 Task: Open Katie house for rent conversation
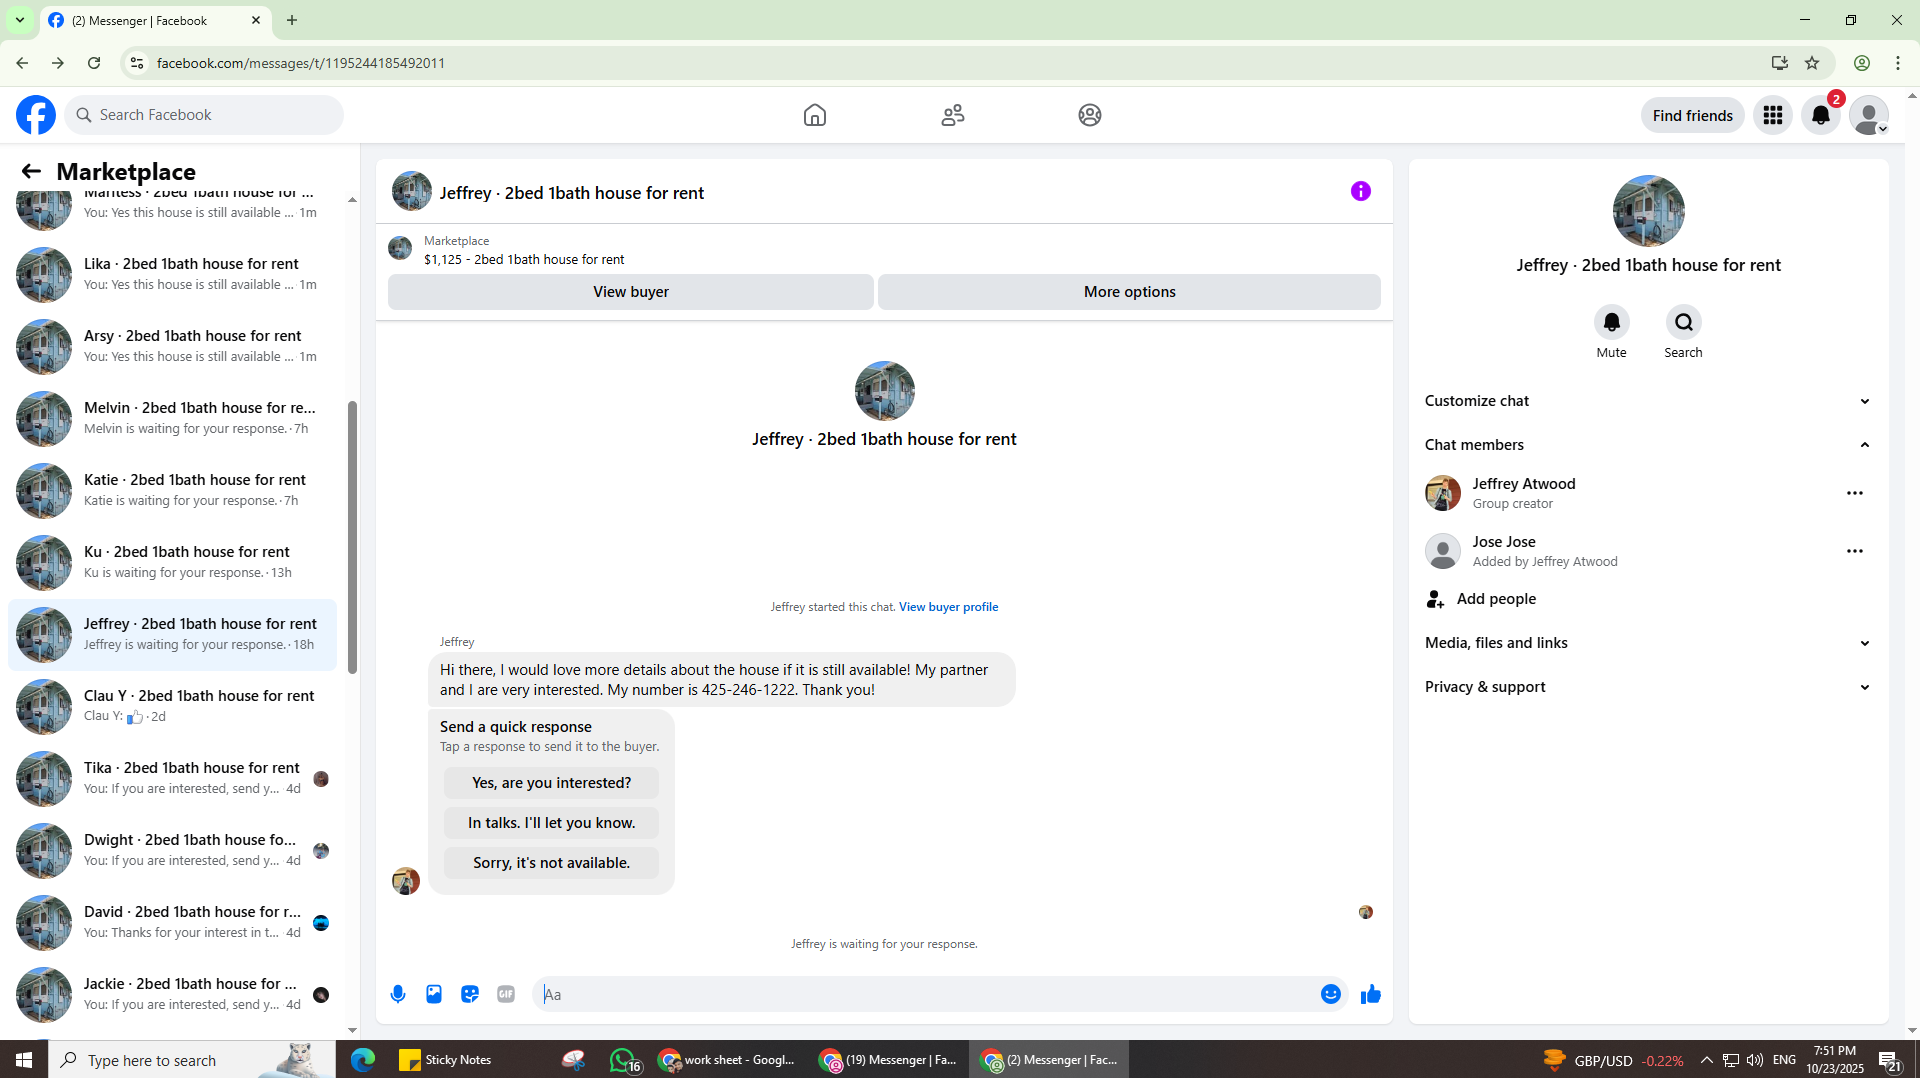pos(172,490)
